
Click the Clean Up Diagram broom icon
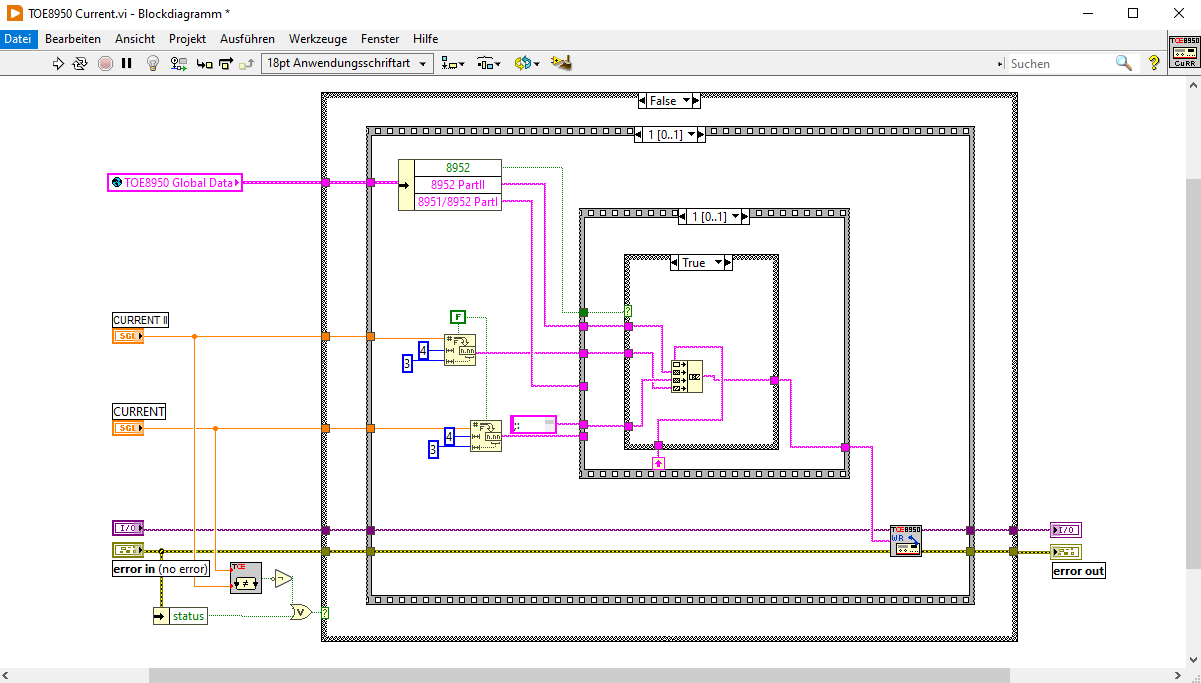(x=562, y=63)
